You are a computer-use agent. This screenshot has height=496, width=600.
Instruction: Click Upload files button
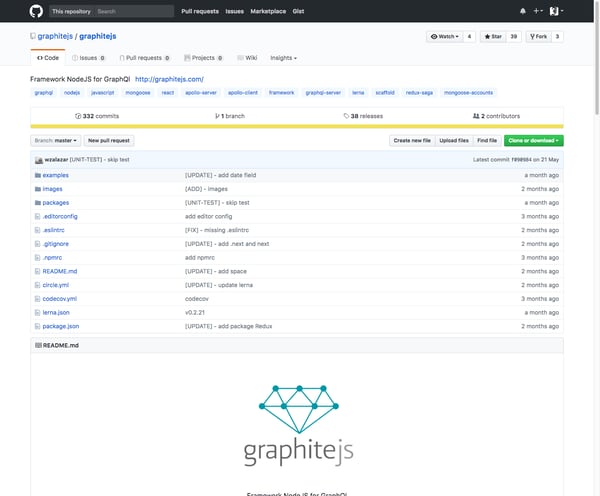click(454, 140)
